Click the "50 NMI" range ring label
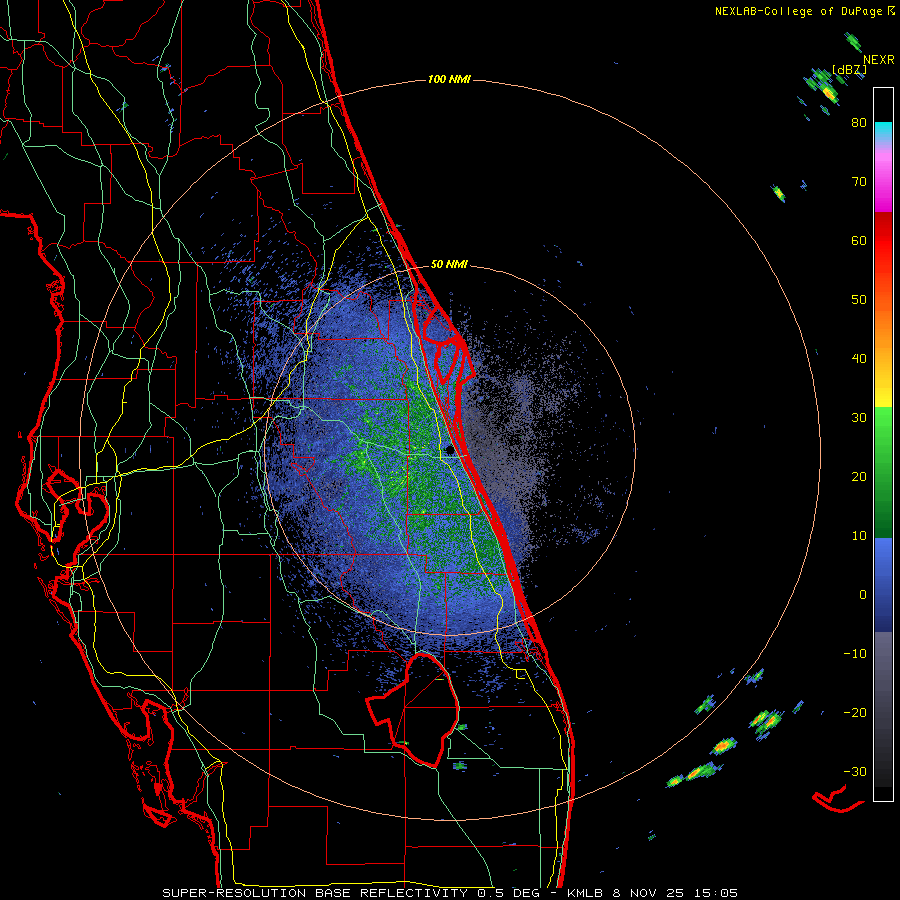The width and height of the screenshot is (900, 900). coord(449,264)
